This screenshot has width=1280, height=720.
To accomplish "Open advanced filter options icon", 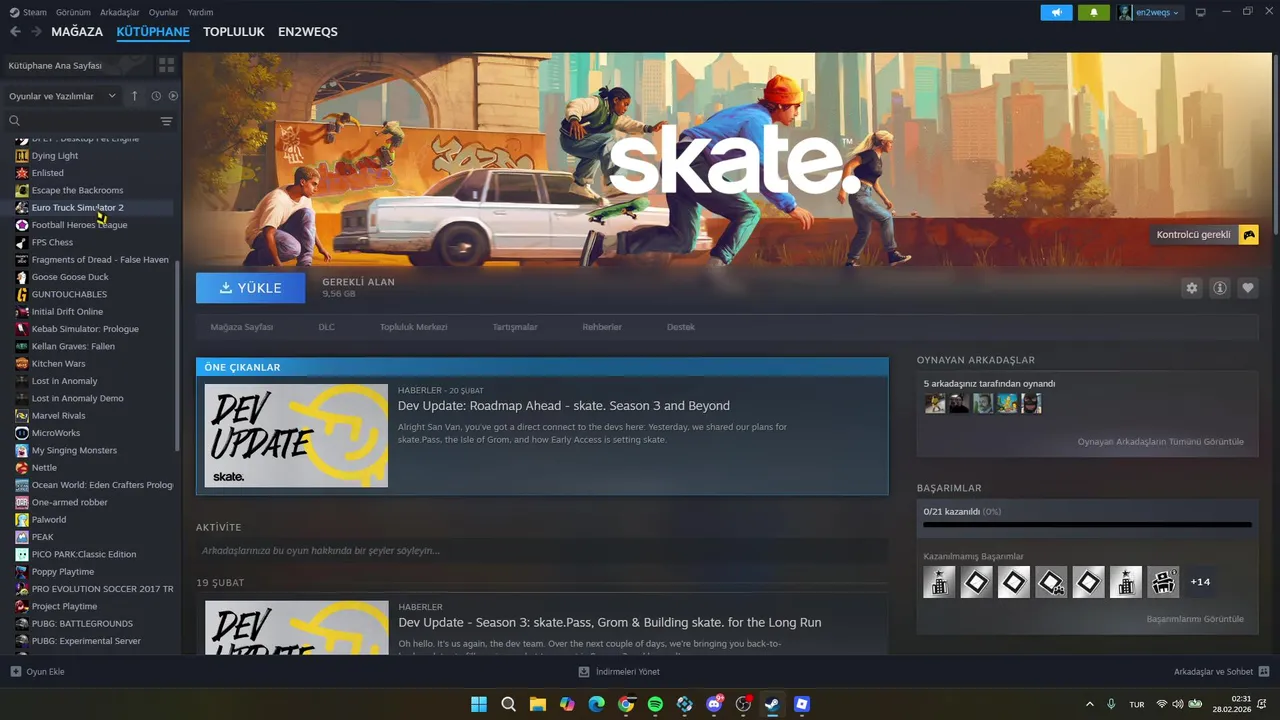I will tap(166, 121).
